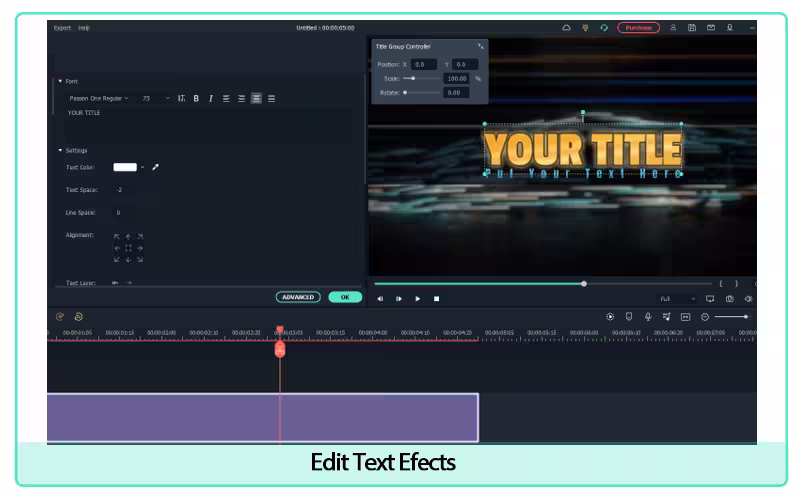Viewport: 800px width, 498px height.
Task: Click the text line height icon
Action: tap(181, 98)
